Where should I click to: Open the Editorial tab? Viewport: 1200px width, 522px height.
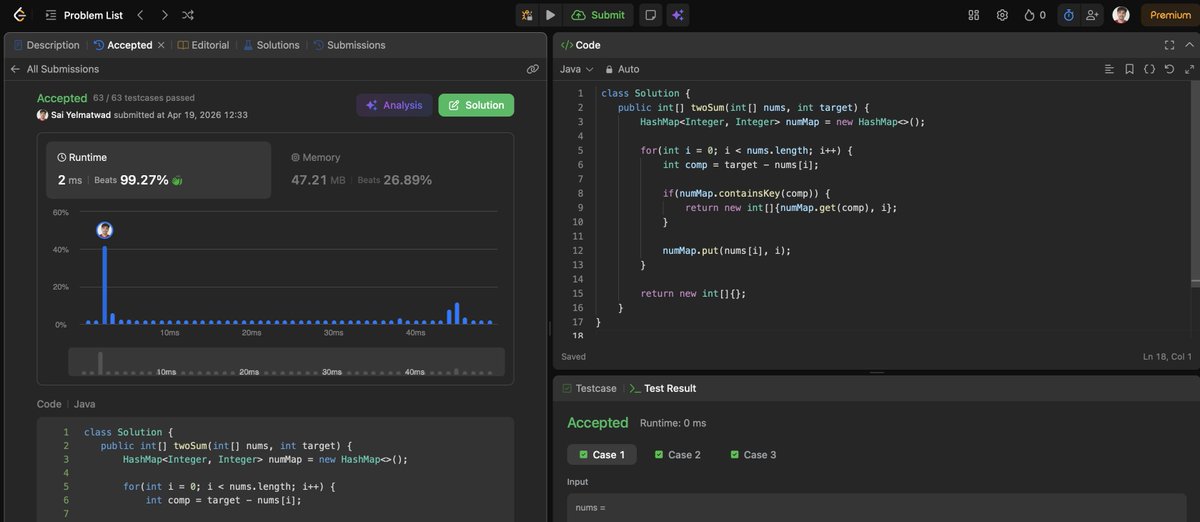coord(204,45)
